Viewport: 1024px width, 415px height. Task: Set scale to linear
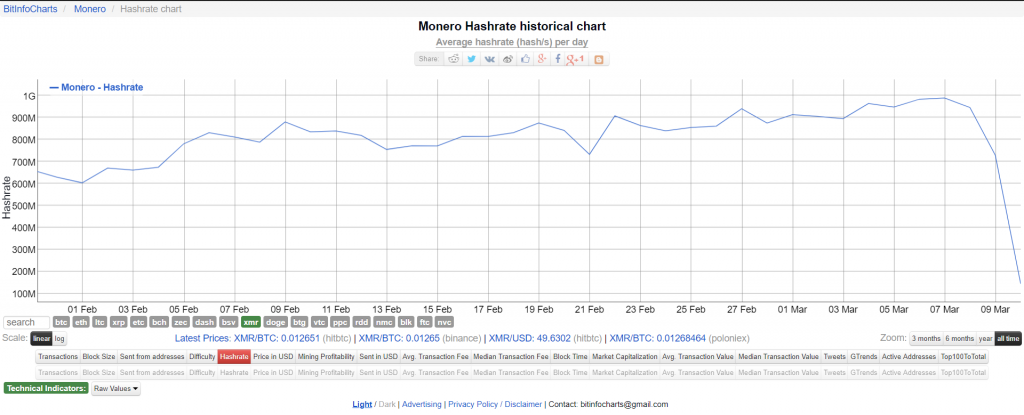41,339
